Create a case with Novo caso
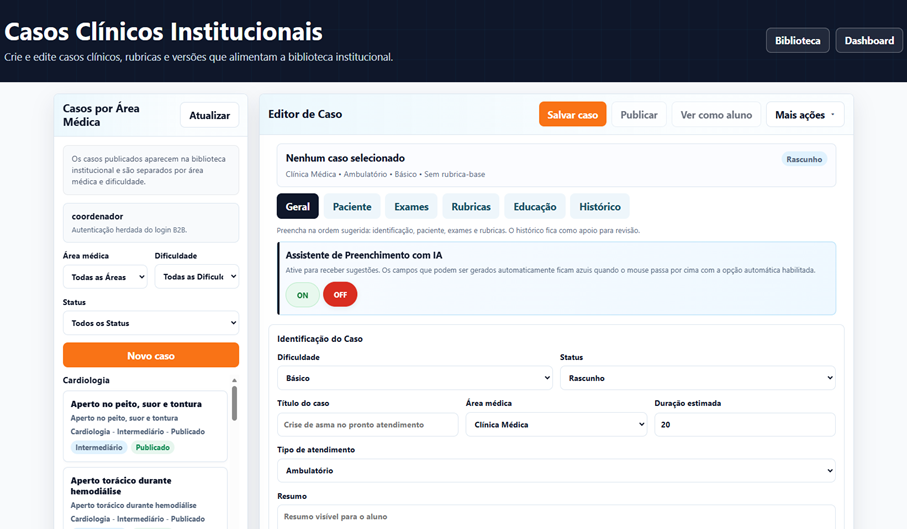 coord(151,355)
